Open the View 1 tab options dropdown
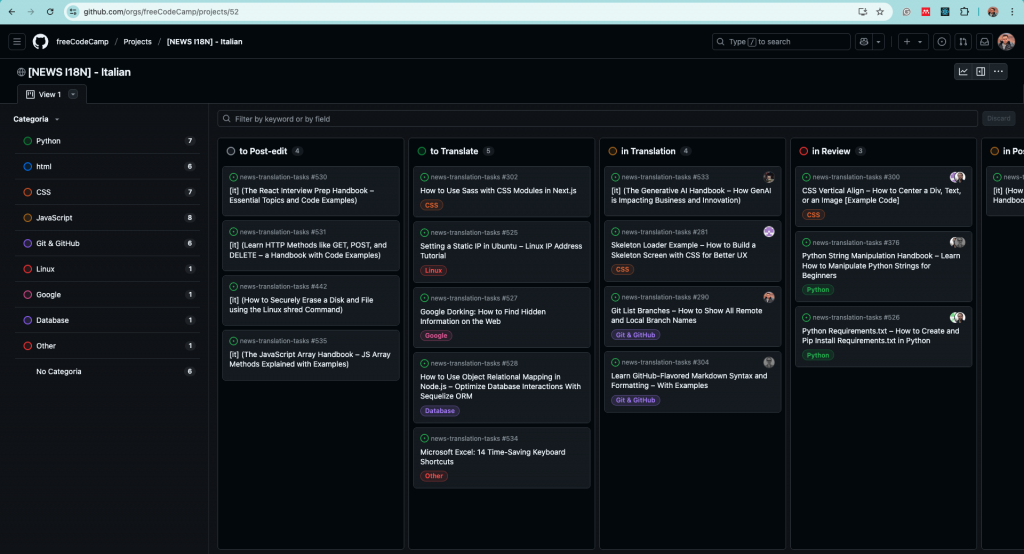Screen dimensions: 1024x554 73,95
